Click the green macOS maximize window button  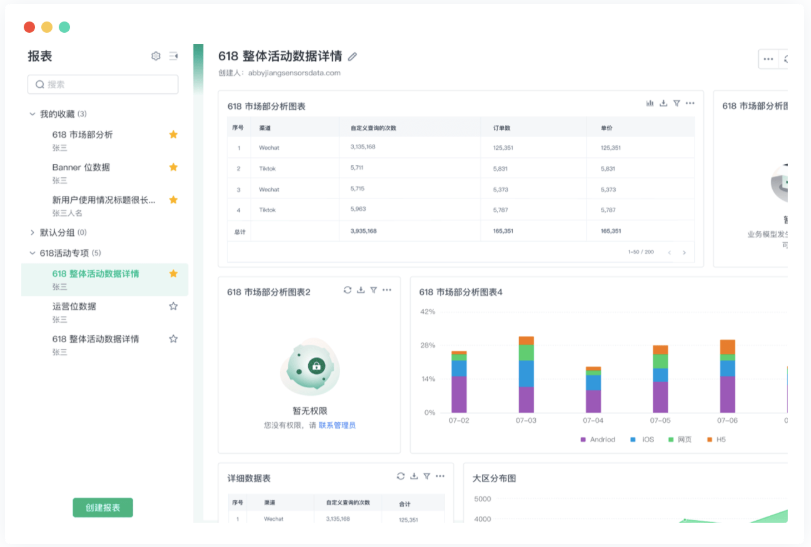(x=64, y=27)
